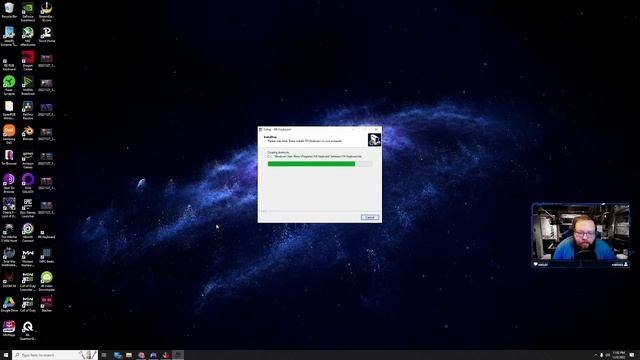Open Tor Browser desktop shortcut

pyautogui.click(x=9, y=157)
